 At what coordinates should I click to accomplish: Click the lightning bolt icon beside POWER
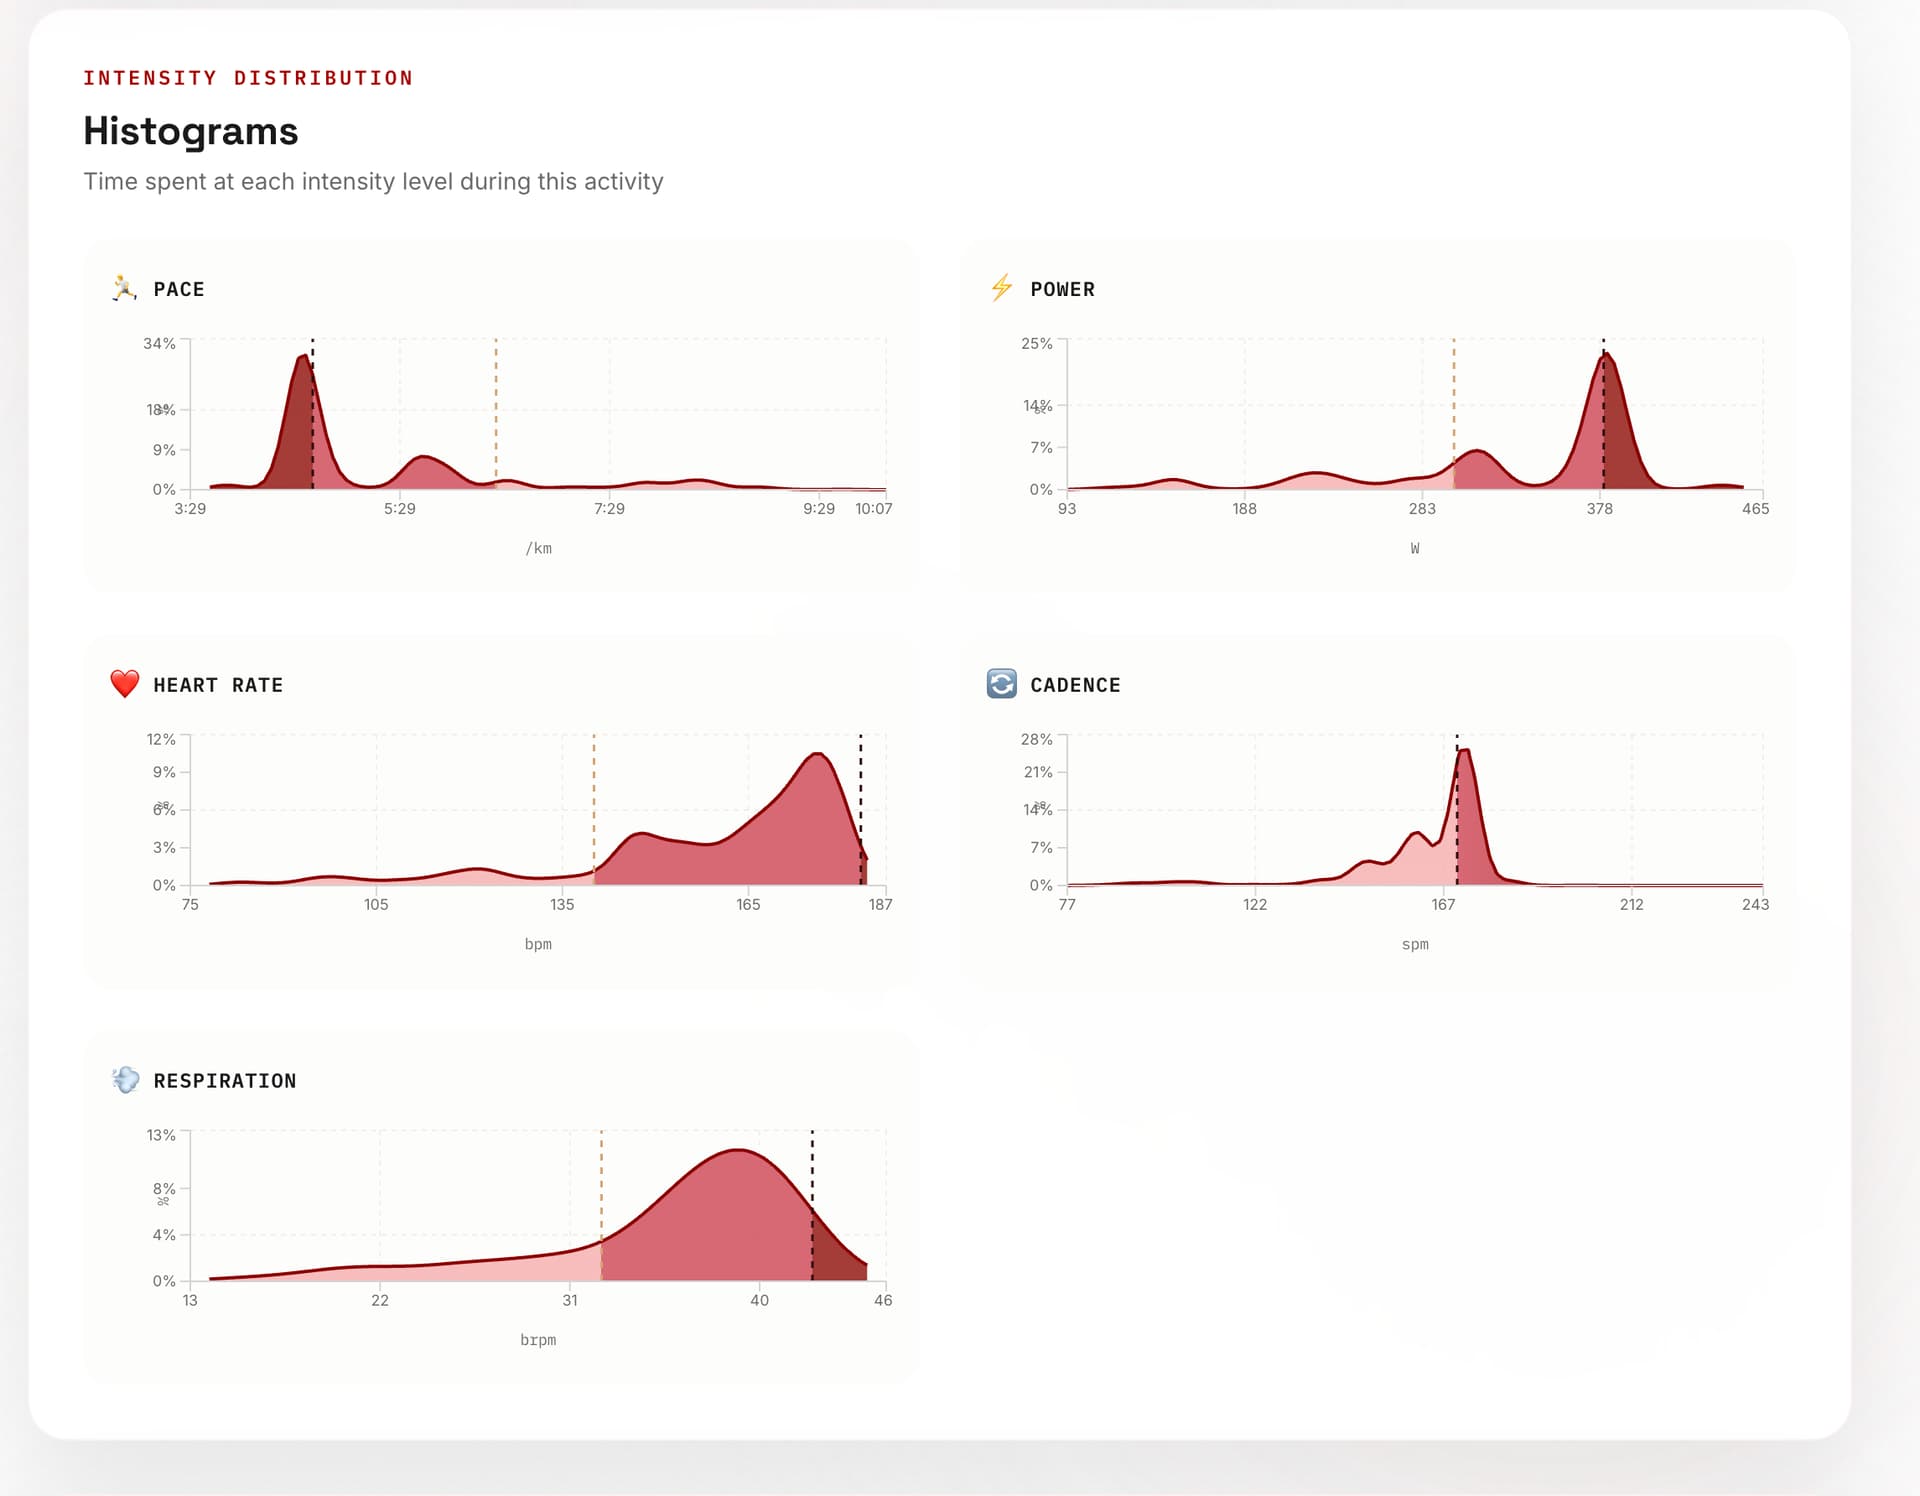pos(1001,289)
